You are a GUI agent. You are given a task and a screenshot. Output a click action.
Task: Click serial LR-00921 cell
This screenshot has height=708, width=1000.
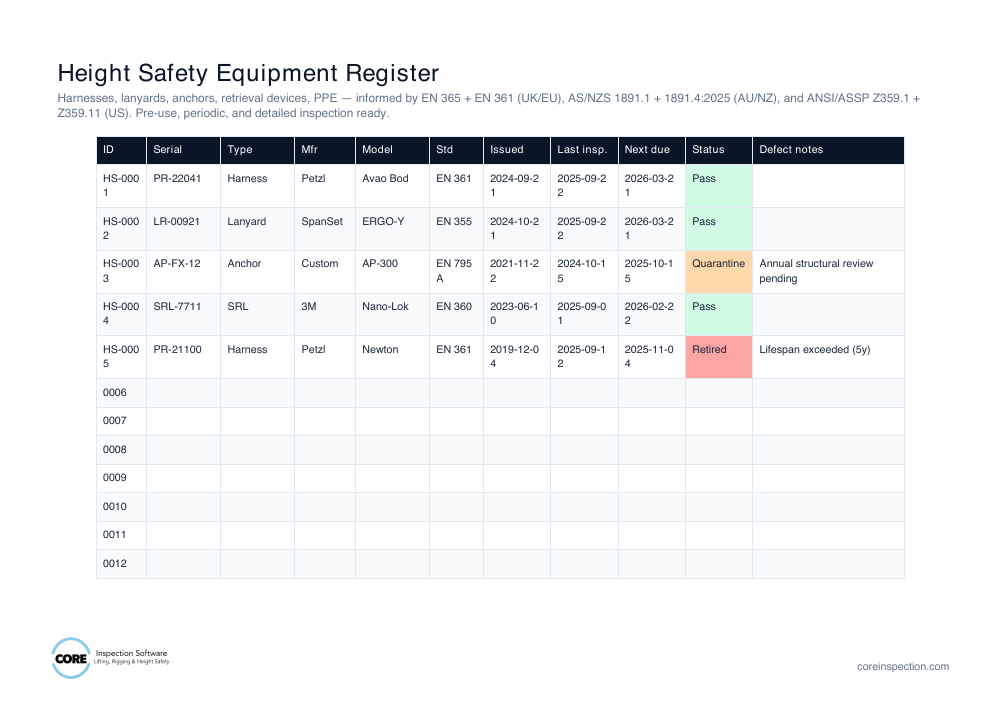point(183,228)
